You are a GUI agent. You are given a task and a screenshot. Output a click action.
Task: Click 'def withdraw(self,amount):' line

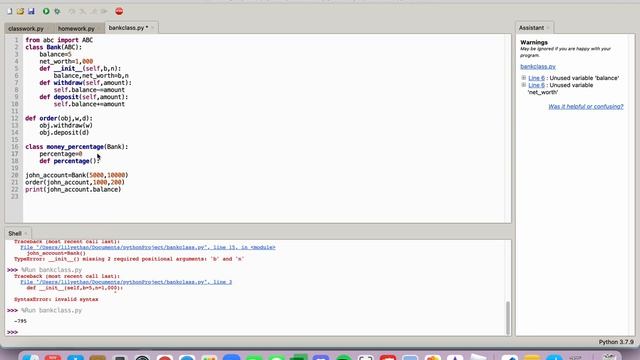(x=85, y=83)
